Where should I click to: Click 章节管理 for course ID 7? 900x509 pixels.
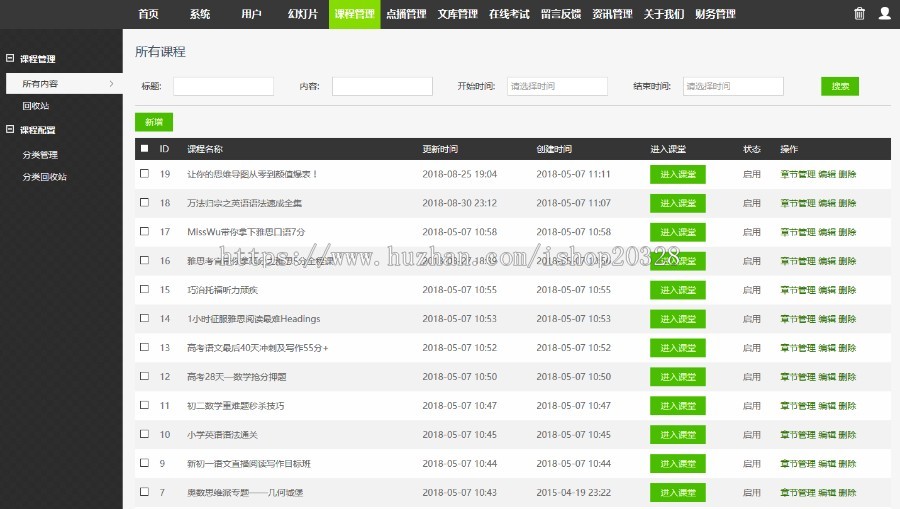click(798, 492)
